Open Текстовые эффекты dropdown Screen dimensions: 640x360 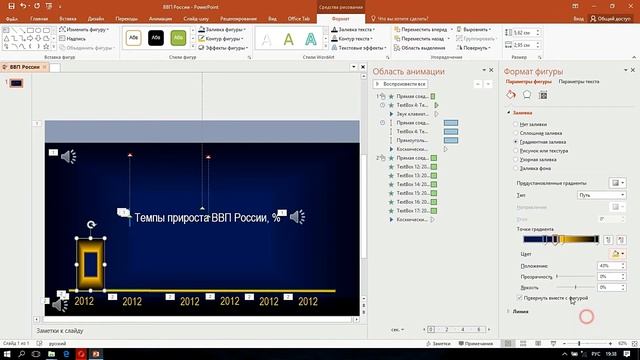(x=359, y=48)
